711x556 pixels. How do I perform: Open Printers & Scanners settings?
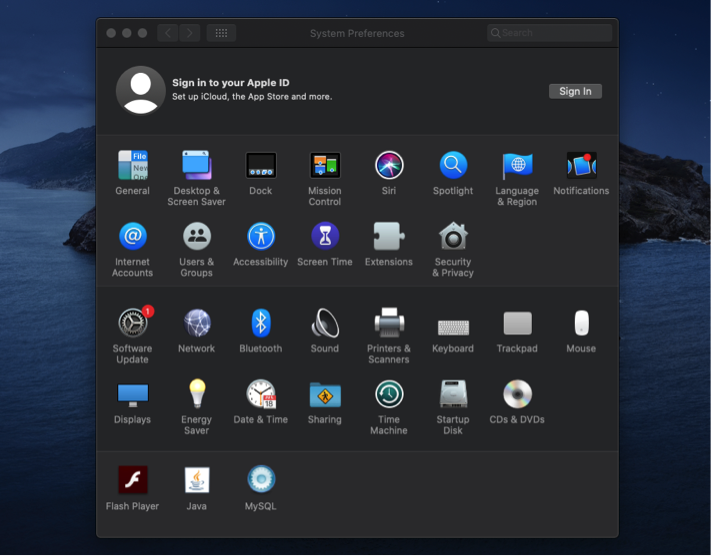pos(389,323)
